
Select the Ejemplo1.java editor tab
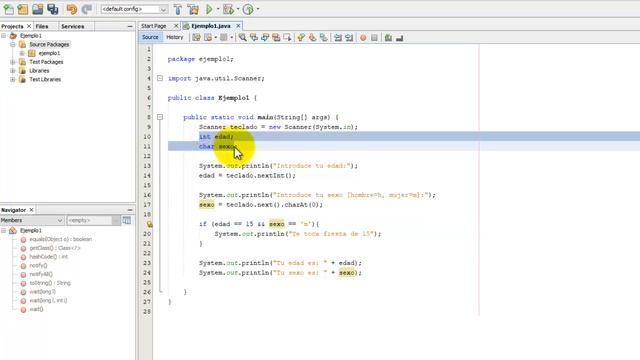click(x=211, y=26)
